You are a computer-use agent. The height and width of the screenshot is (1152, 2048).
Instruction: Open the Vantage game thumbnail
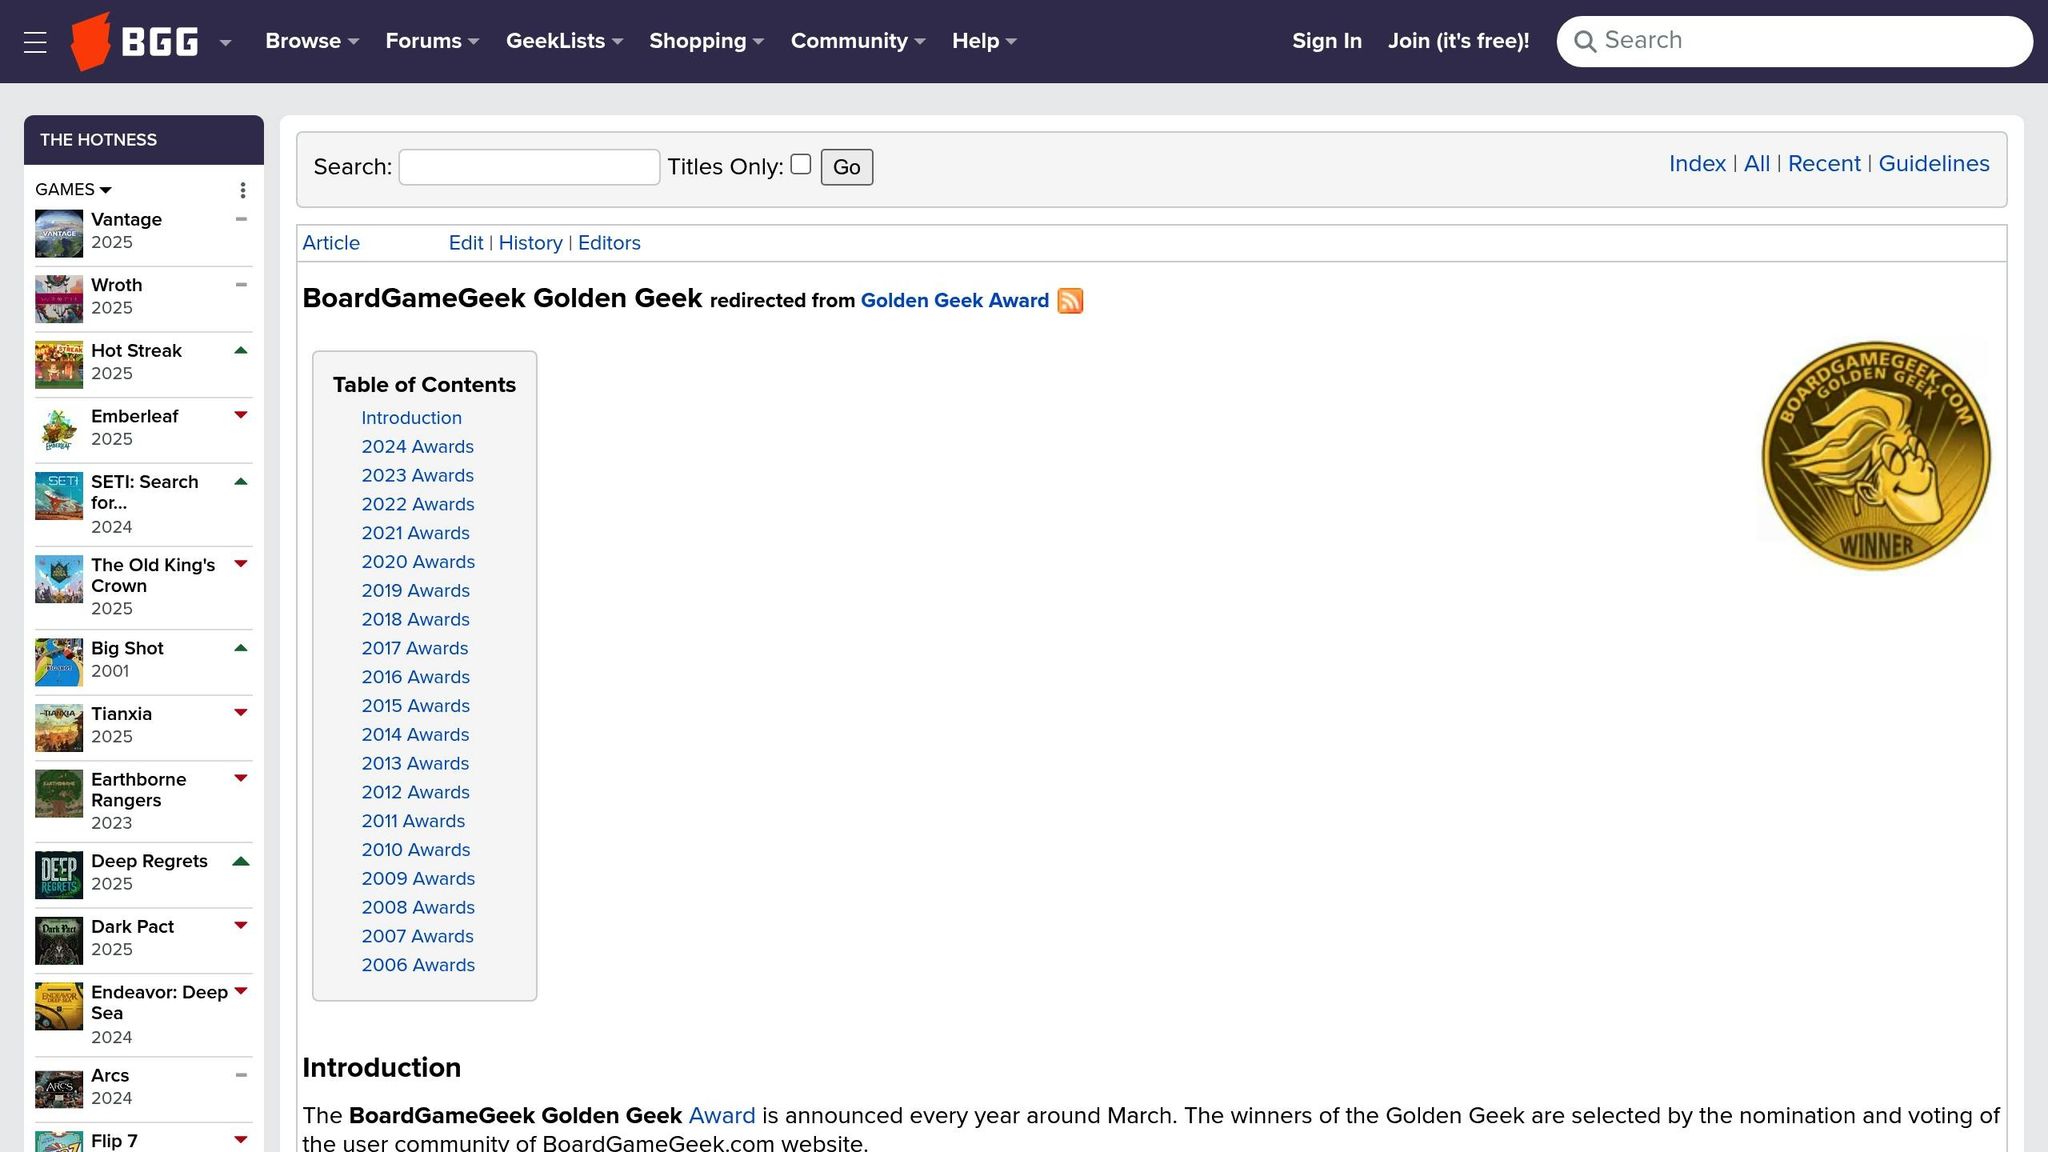[x=59, y=234]
